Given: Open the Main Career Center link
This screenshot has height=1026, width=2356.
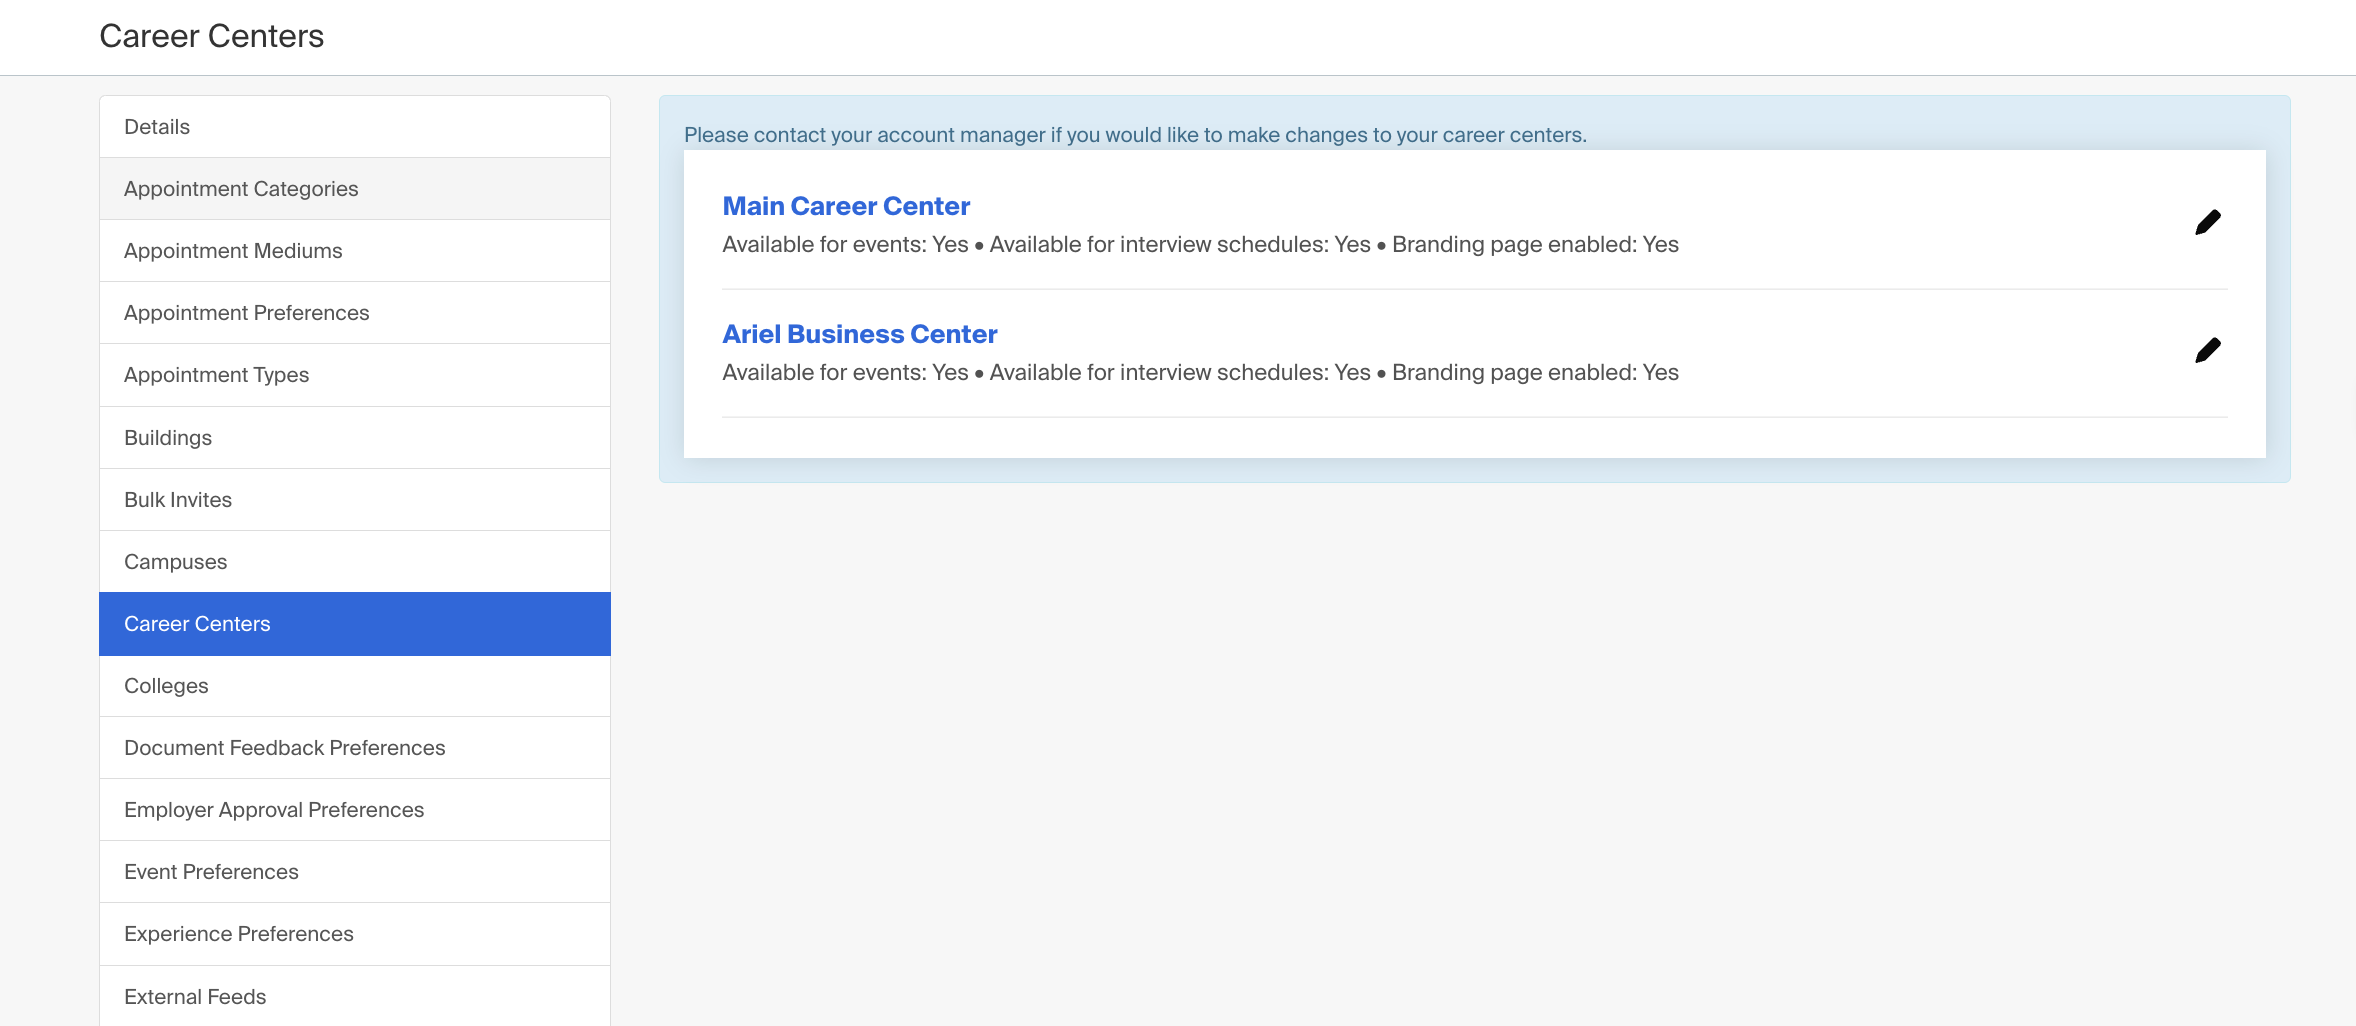Looking at the screenshot, I should point(846,206).
